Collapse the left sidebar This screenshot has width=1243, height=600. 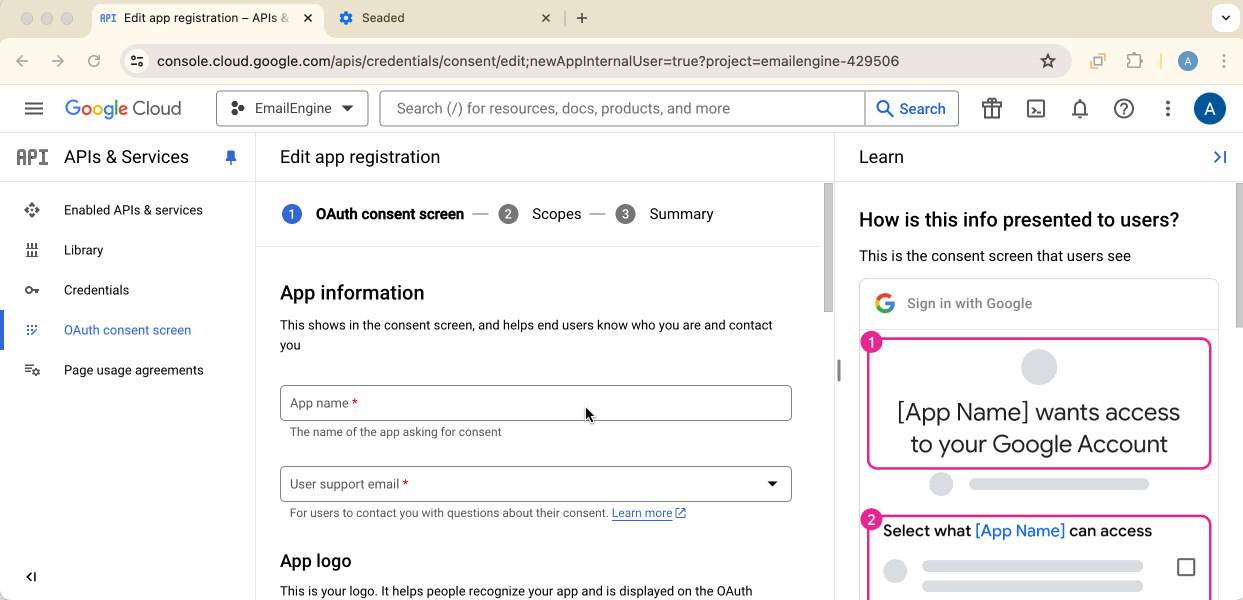[31, 576]
